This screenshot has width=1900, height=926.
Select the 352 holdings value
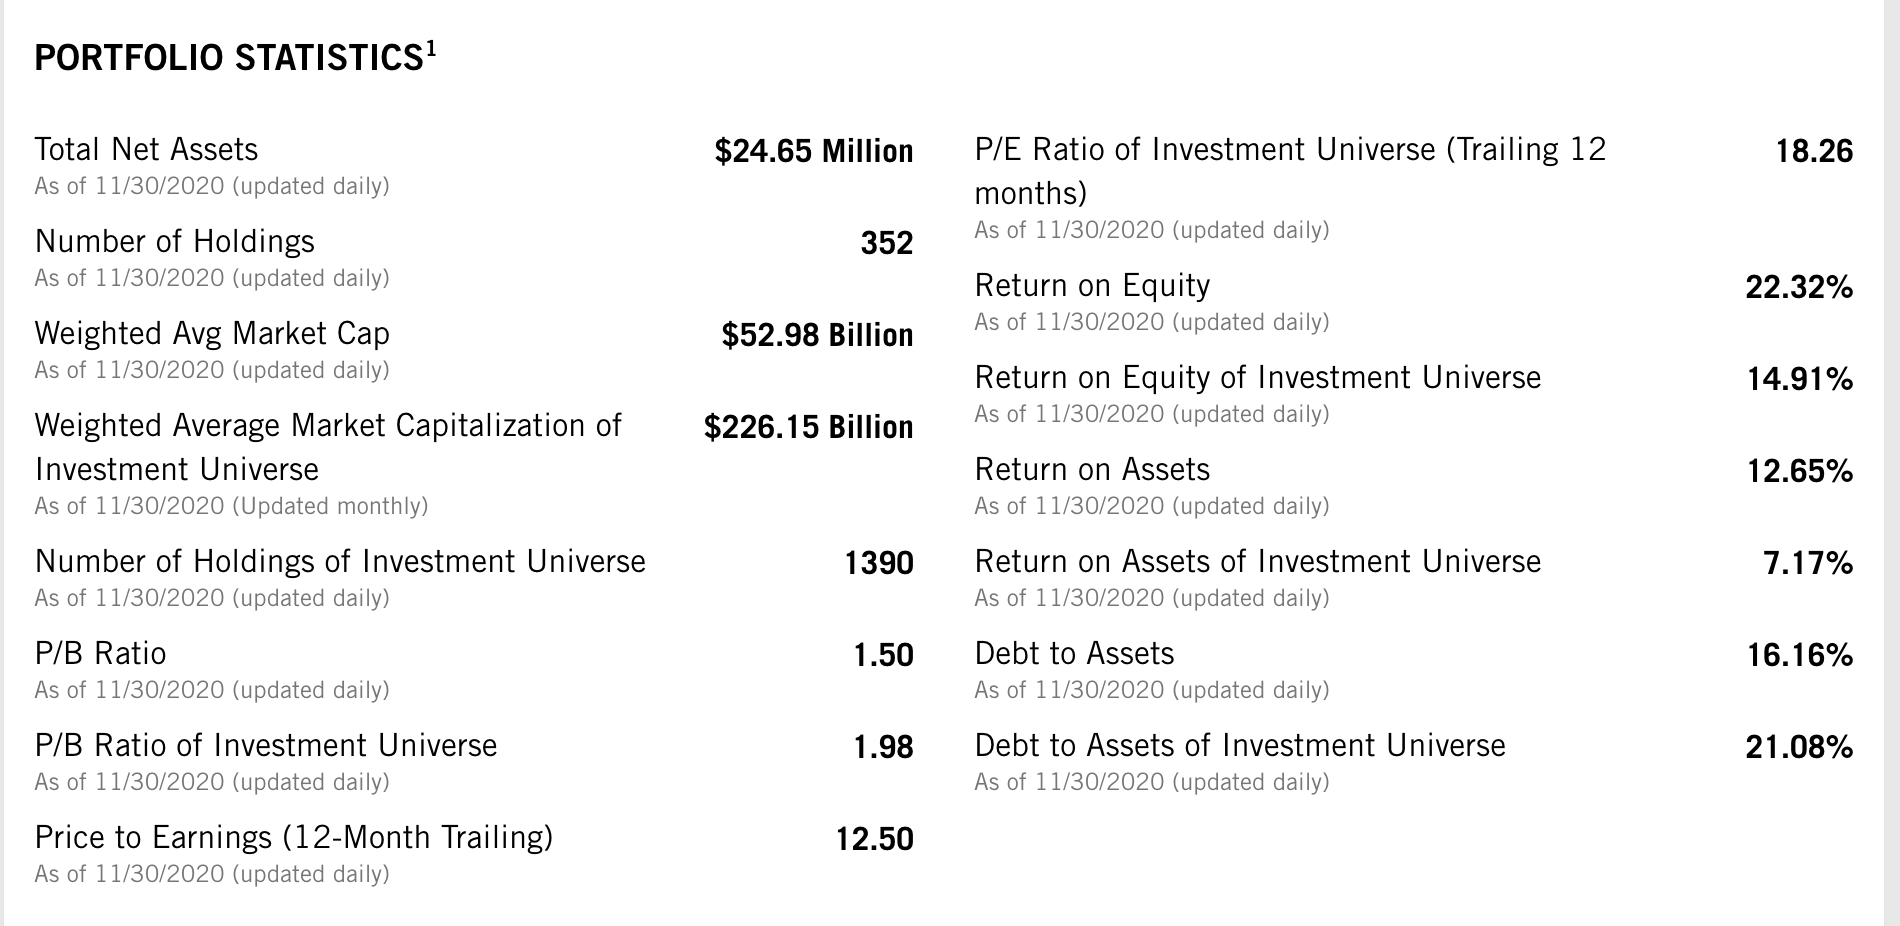pyautogui.click(x=886, y=244)
